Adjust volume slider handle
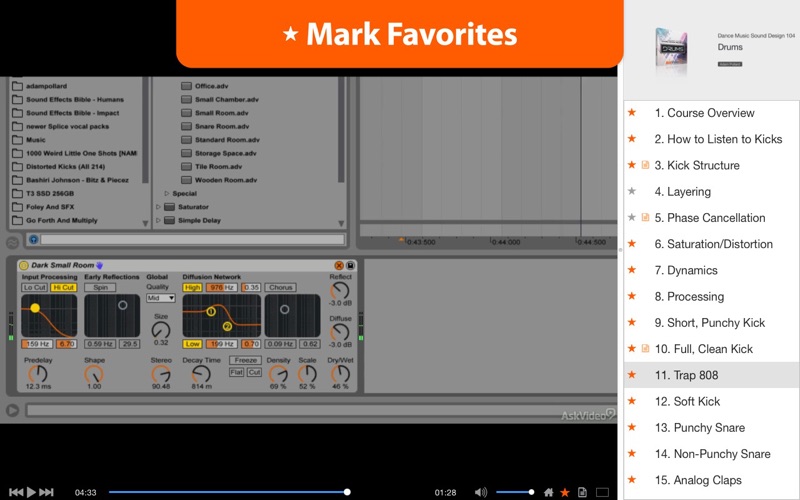800x500 pixels. (531, 492)
